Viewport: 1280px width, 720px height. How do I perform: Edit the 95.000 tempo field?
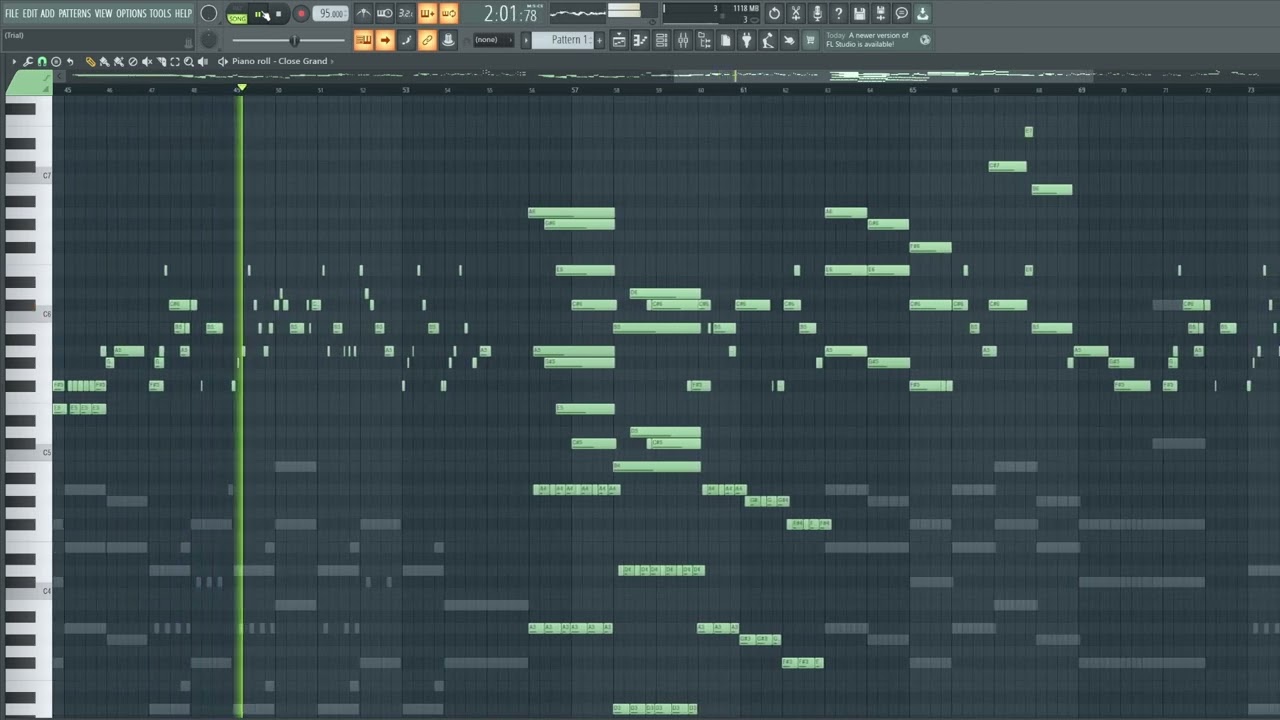pos(331,14)
